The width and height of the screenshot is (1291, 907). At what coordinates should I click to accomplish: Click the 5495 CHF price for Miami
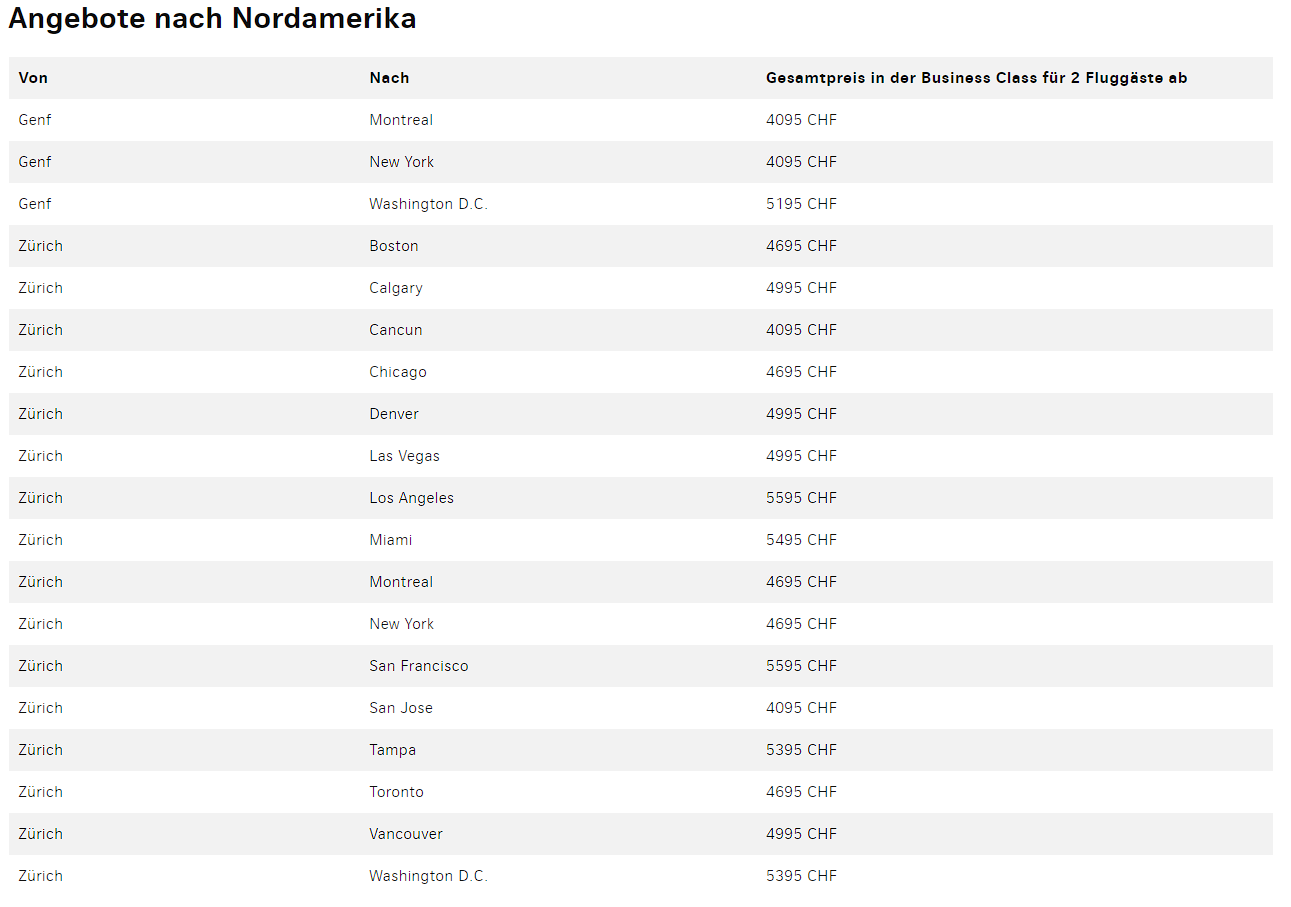click(x=801, y=540)
